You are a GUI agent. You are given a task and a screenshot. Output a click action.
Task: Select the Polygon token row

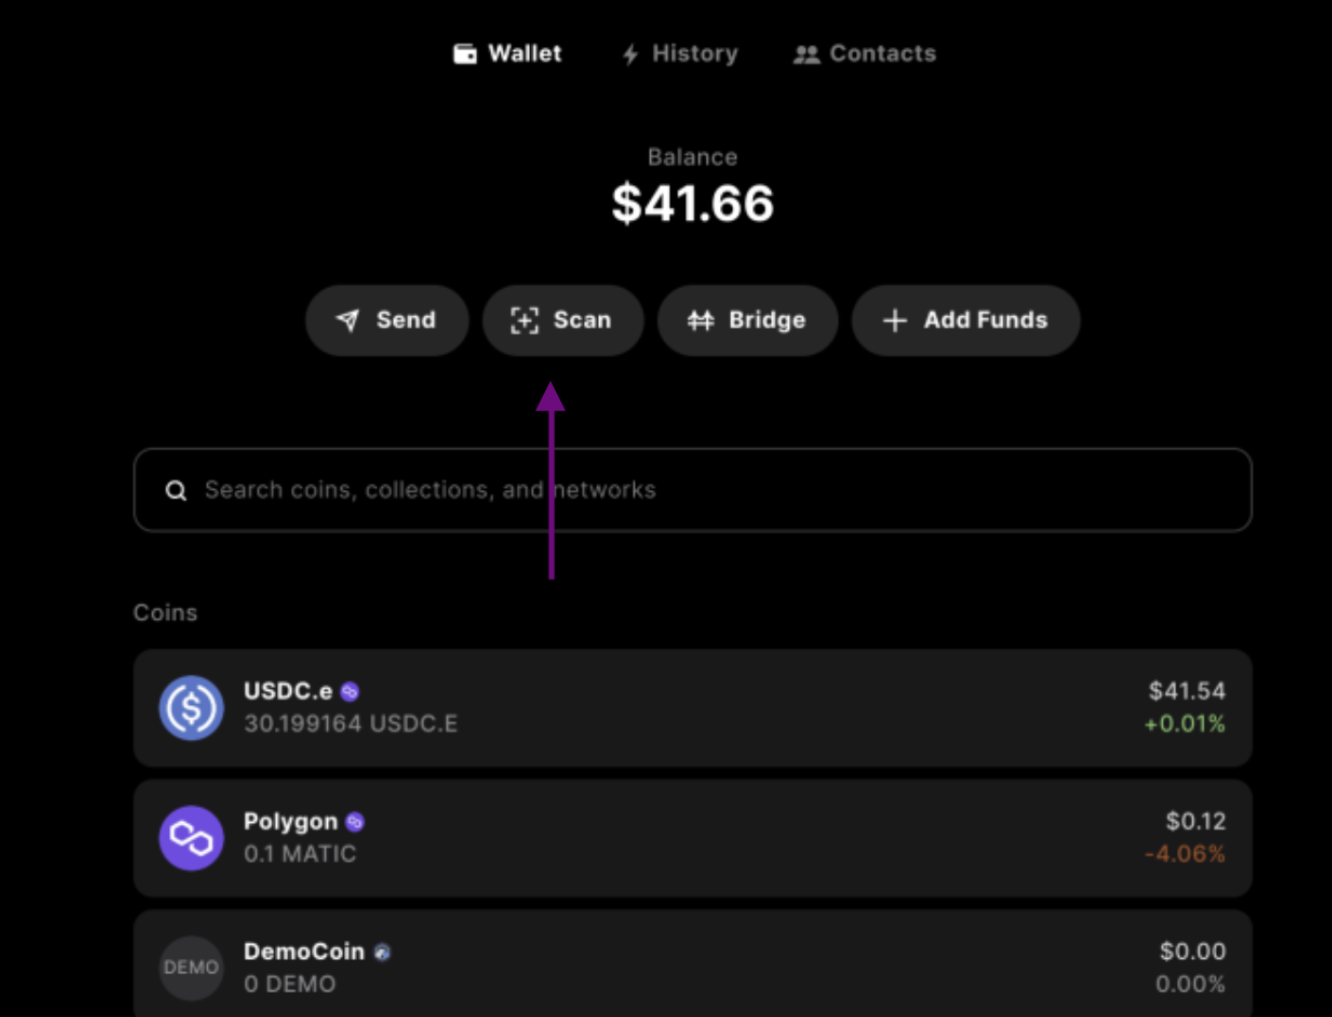click(693, 838)
